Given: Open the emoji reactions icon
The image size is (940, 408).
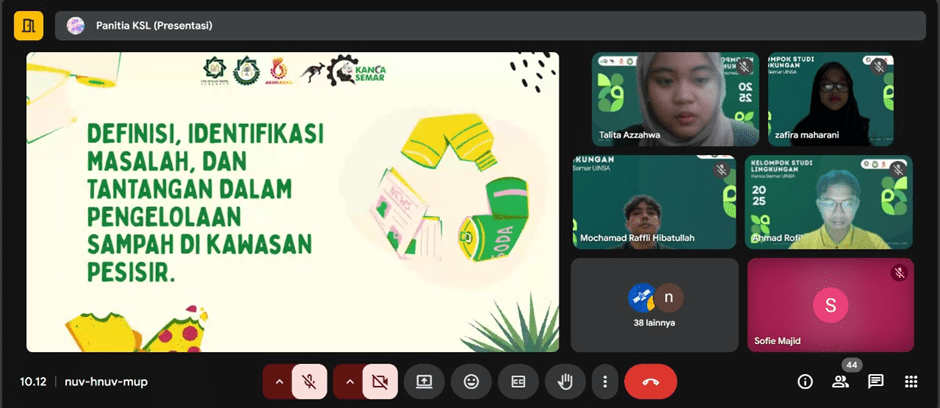Looking at the screenshot, I should click(471, 381).
